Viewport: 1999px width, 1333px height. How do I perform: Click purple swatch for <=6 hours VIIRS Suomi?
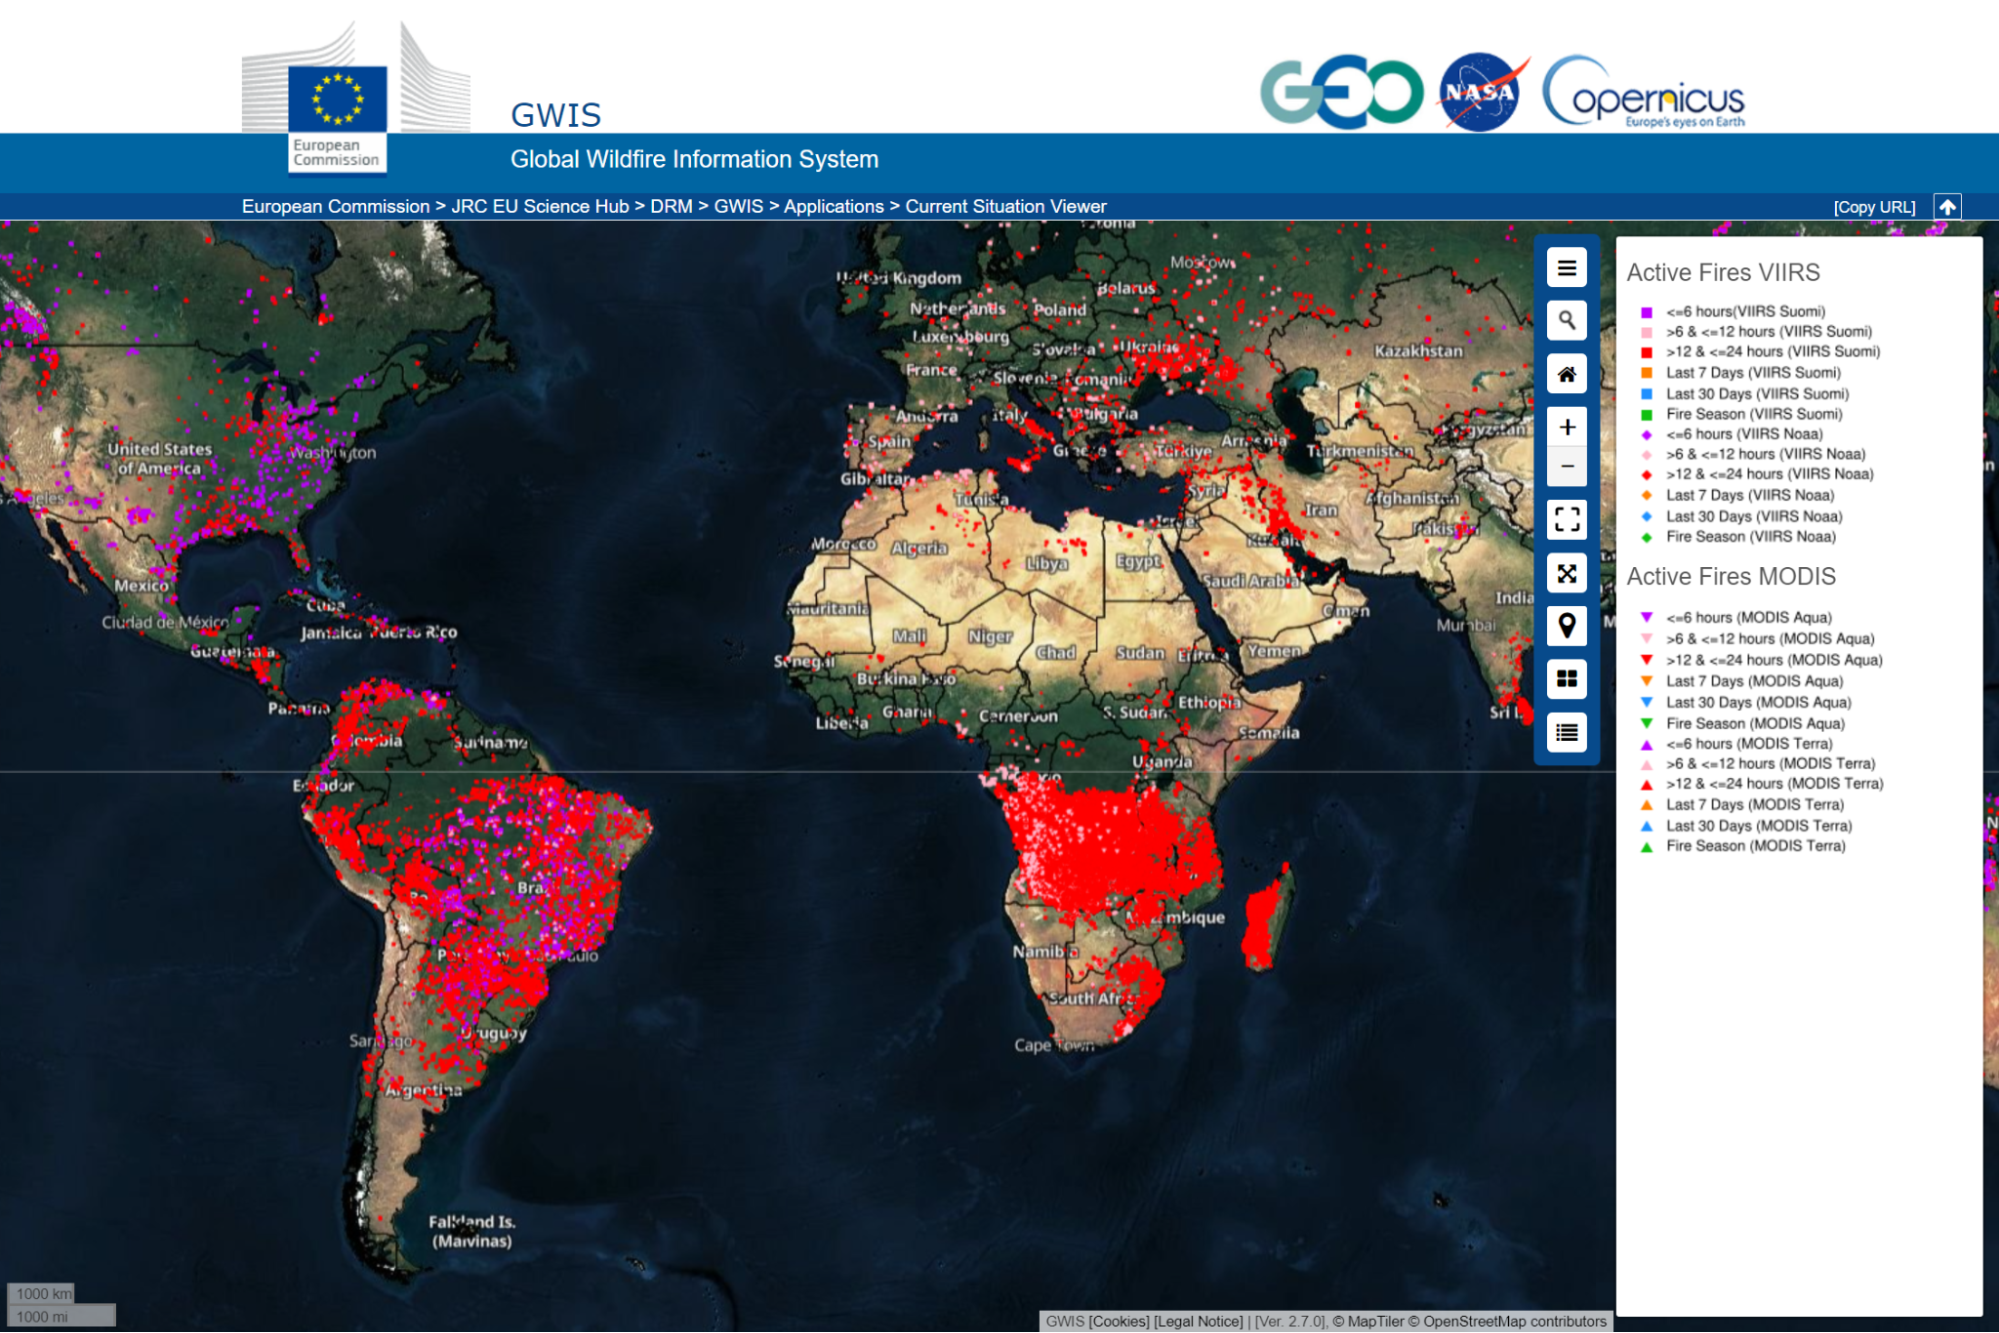coord(1646,312)
